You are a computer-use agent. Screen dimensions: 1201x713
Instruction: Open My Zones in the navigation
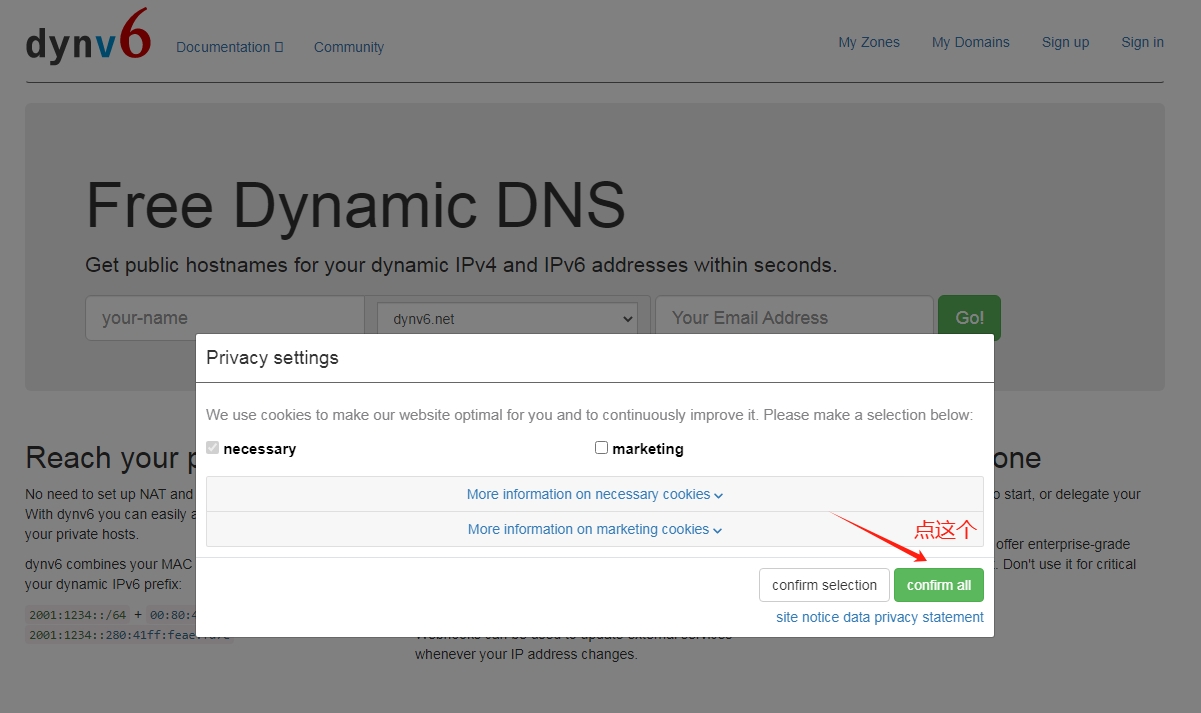(868, 42)
